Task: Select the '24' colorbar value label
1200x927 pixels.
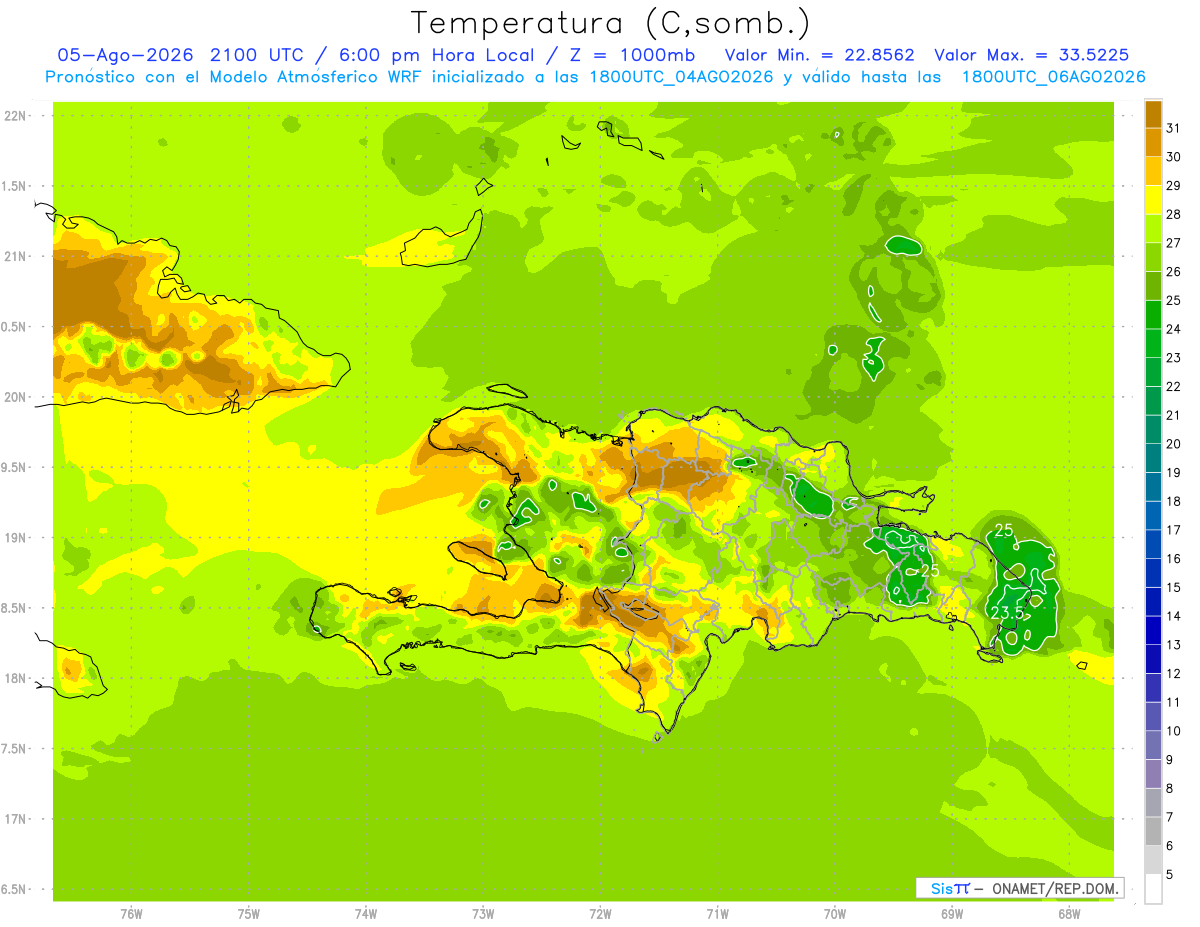Action: click(x=1174, y=329)
